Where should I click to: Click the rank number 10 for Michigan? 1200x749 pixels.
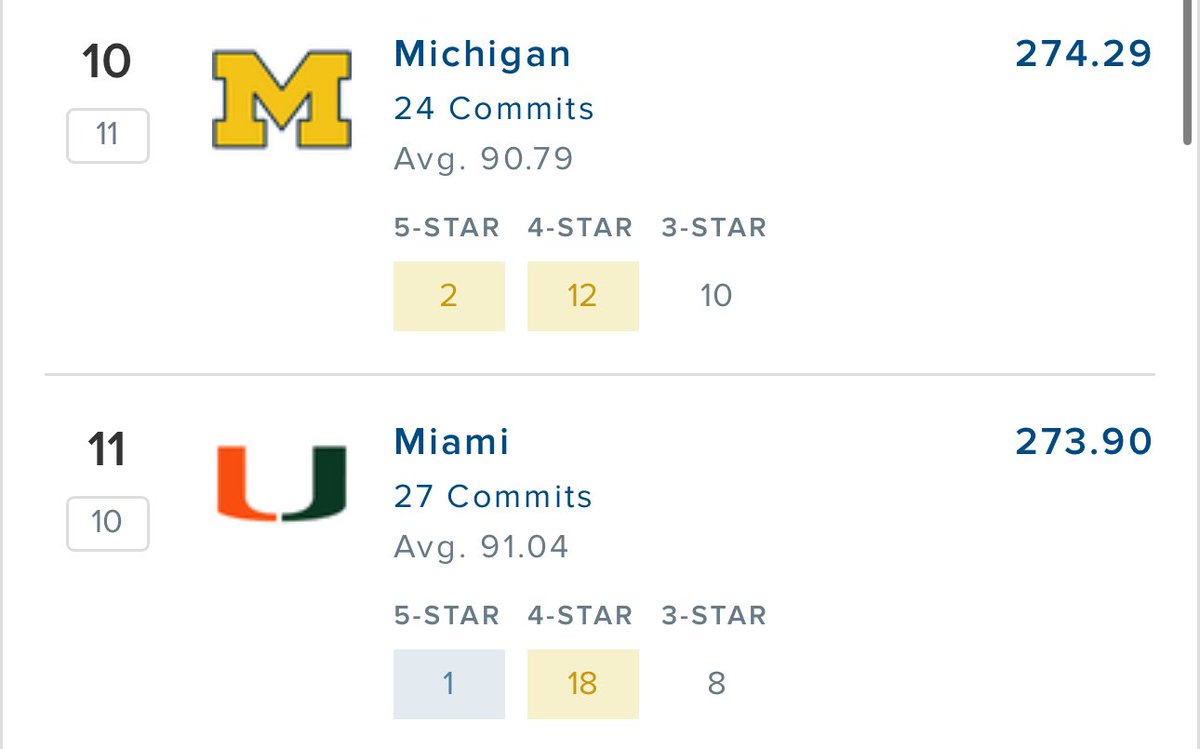pyautogui.click(x=106, y=62)
